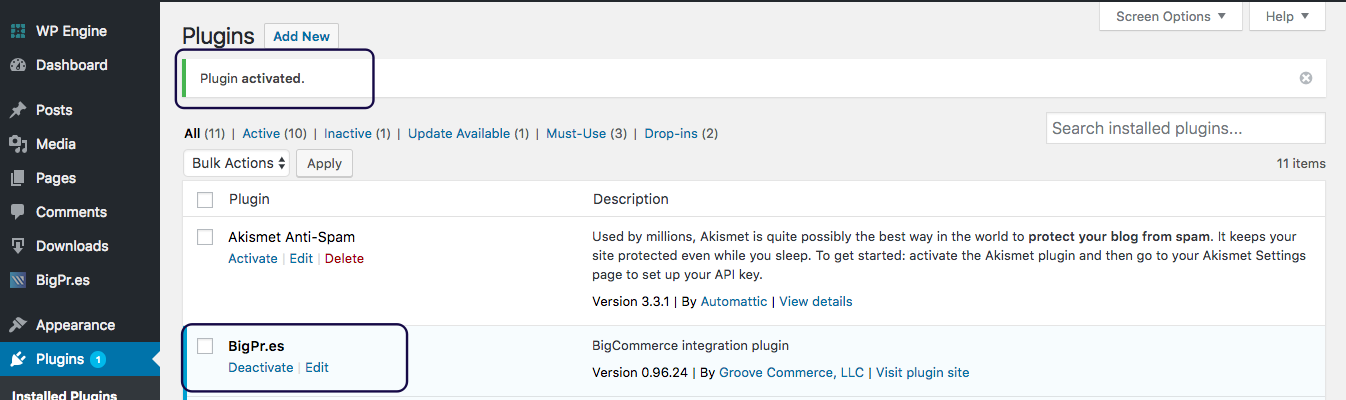Click the Dashboard gauge icon
This screenshot has width=1346, height=400.
18,65
